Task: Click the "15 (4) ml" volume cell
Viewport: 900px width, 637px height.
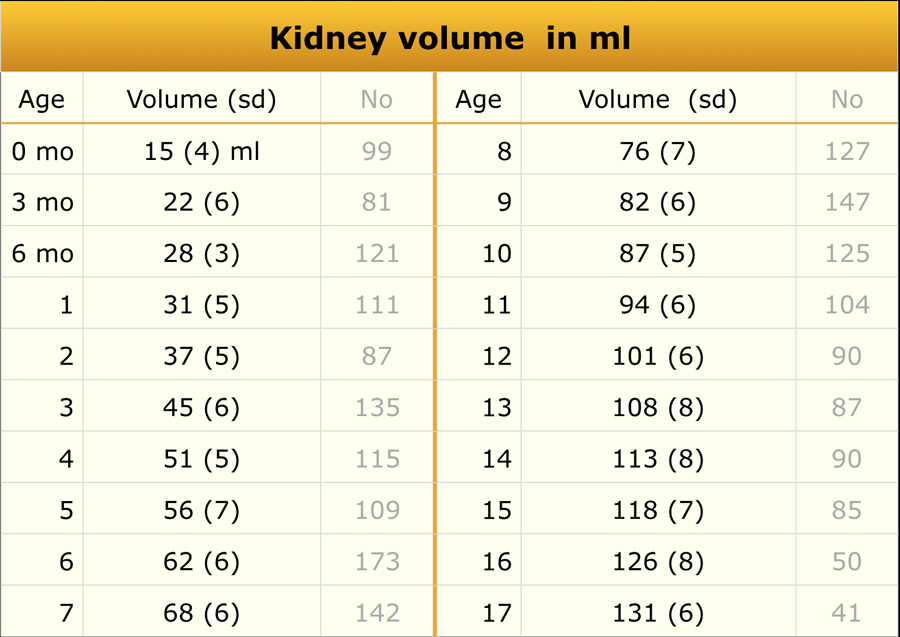Action: click(x=202, y=152)
